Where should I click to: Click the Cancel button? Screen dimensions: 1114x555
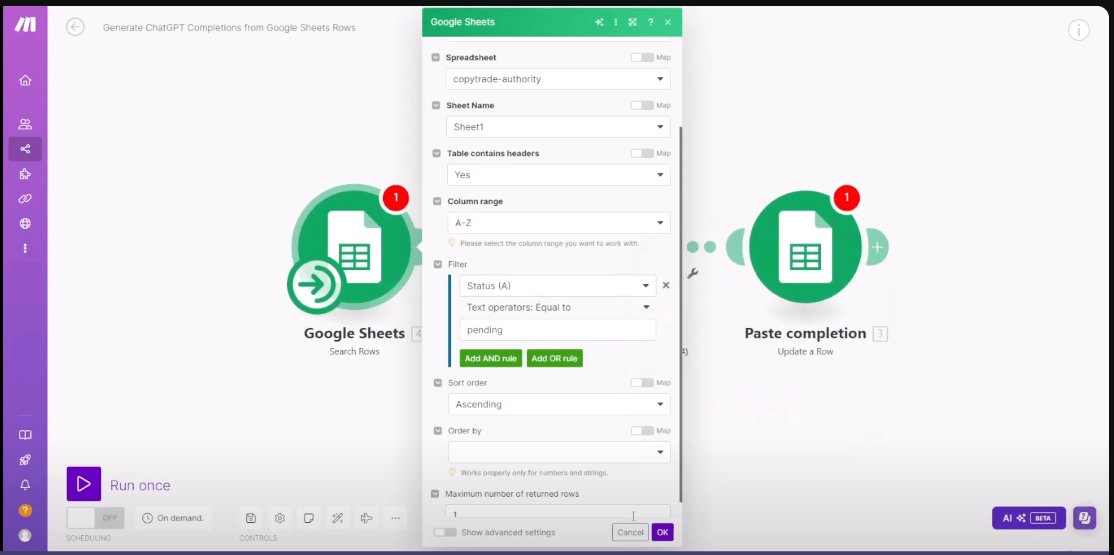(x=630, y=532)
